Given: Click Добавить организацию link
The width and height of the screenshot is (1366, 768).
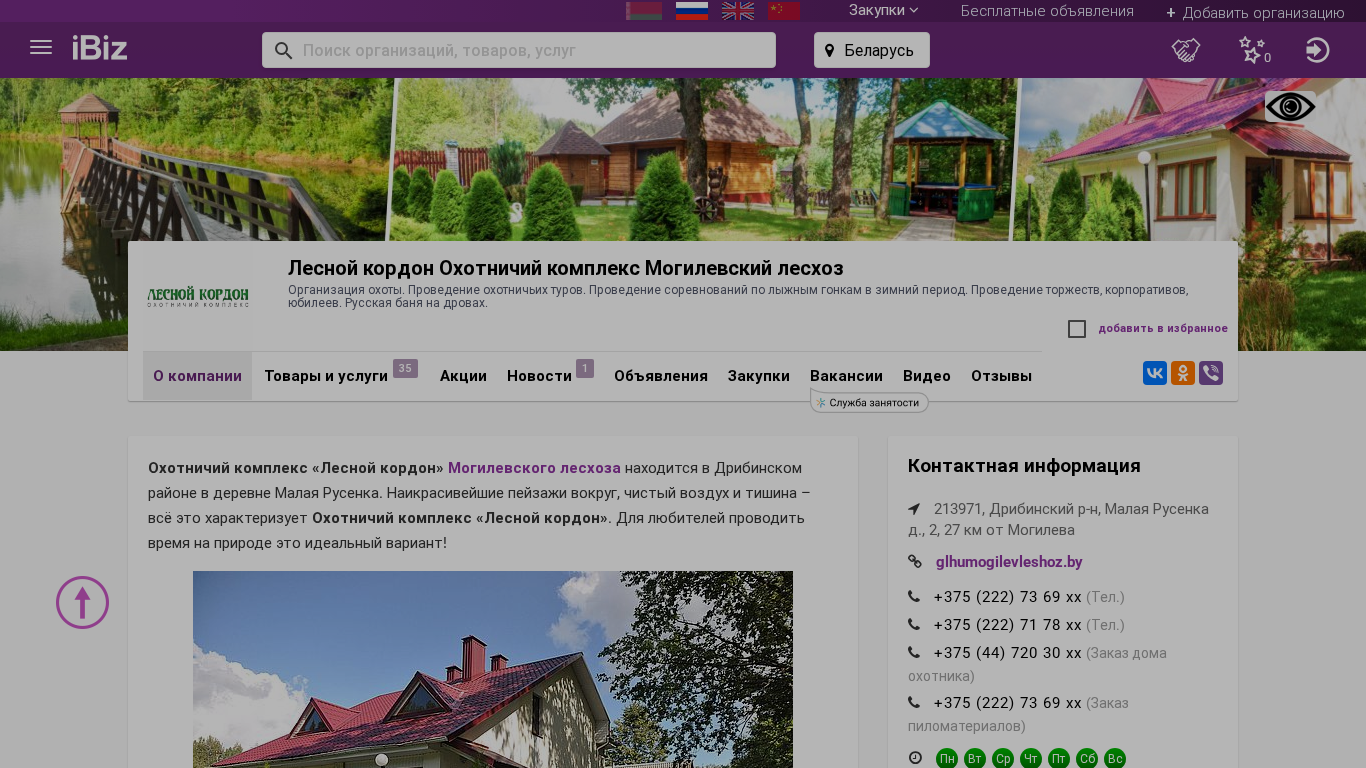Looking at the screenshot, I should (x=1255, y=12).
